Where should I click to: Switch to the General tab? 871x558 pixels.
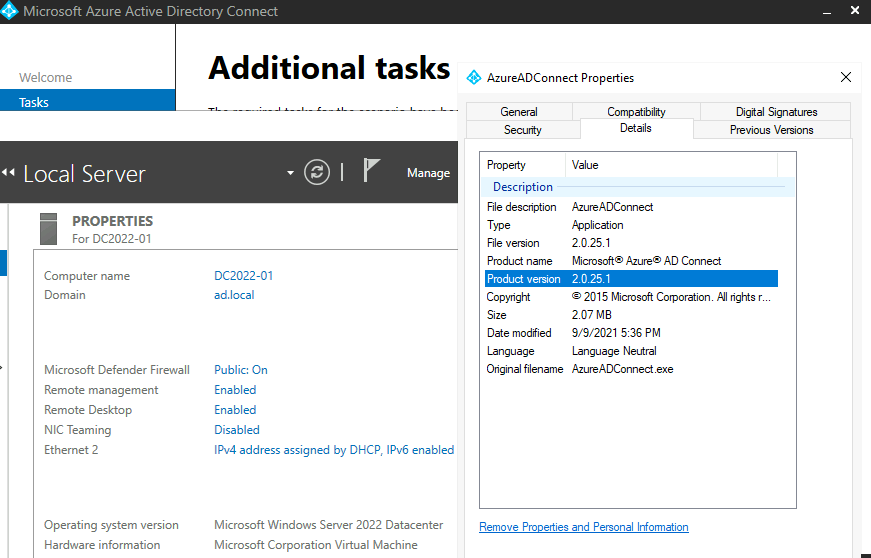(519, 112)
